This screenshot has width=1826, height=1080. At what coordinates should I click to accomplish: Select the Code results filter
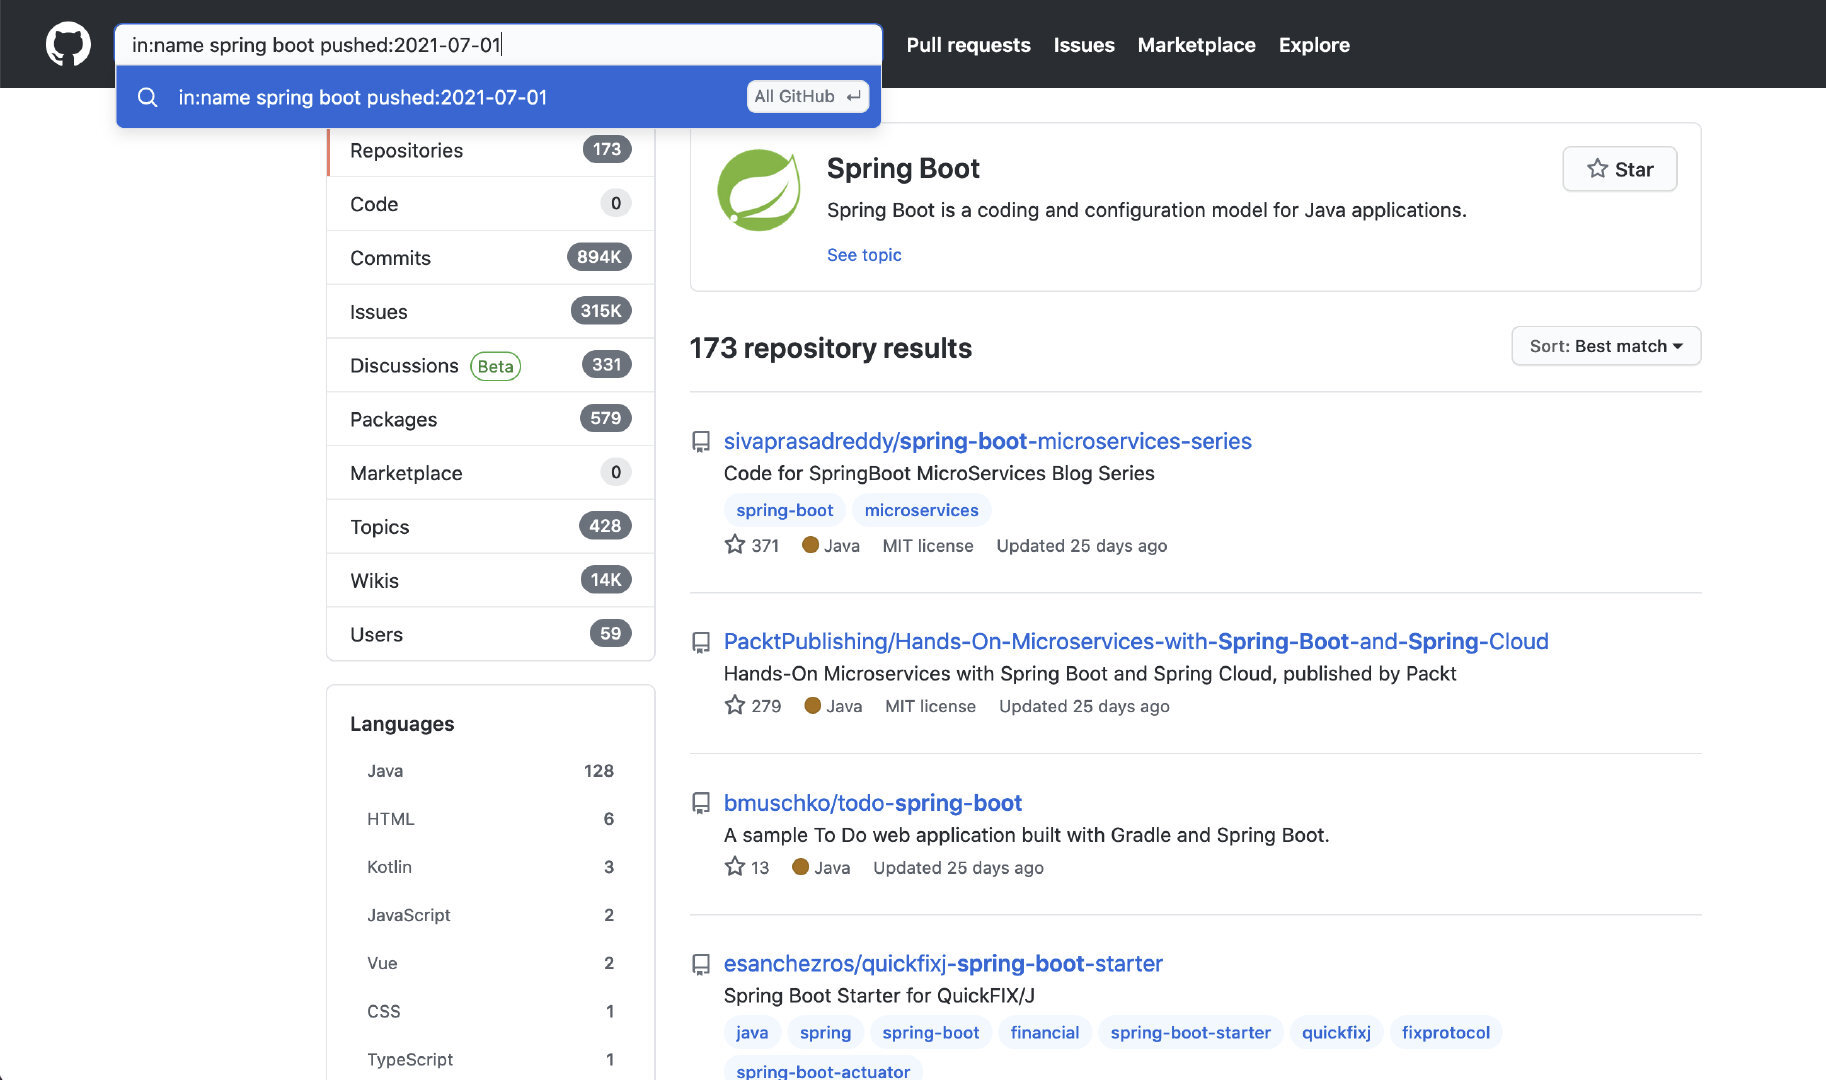coord(491,204)
